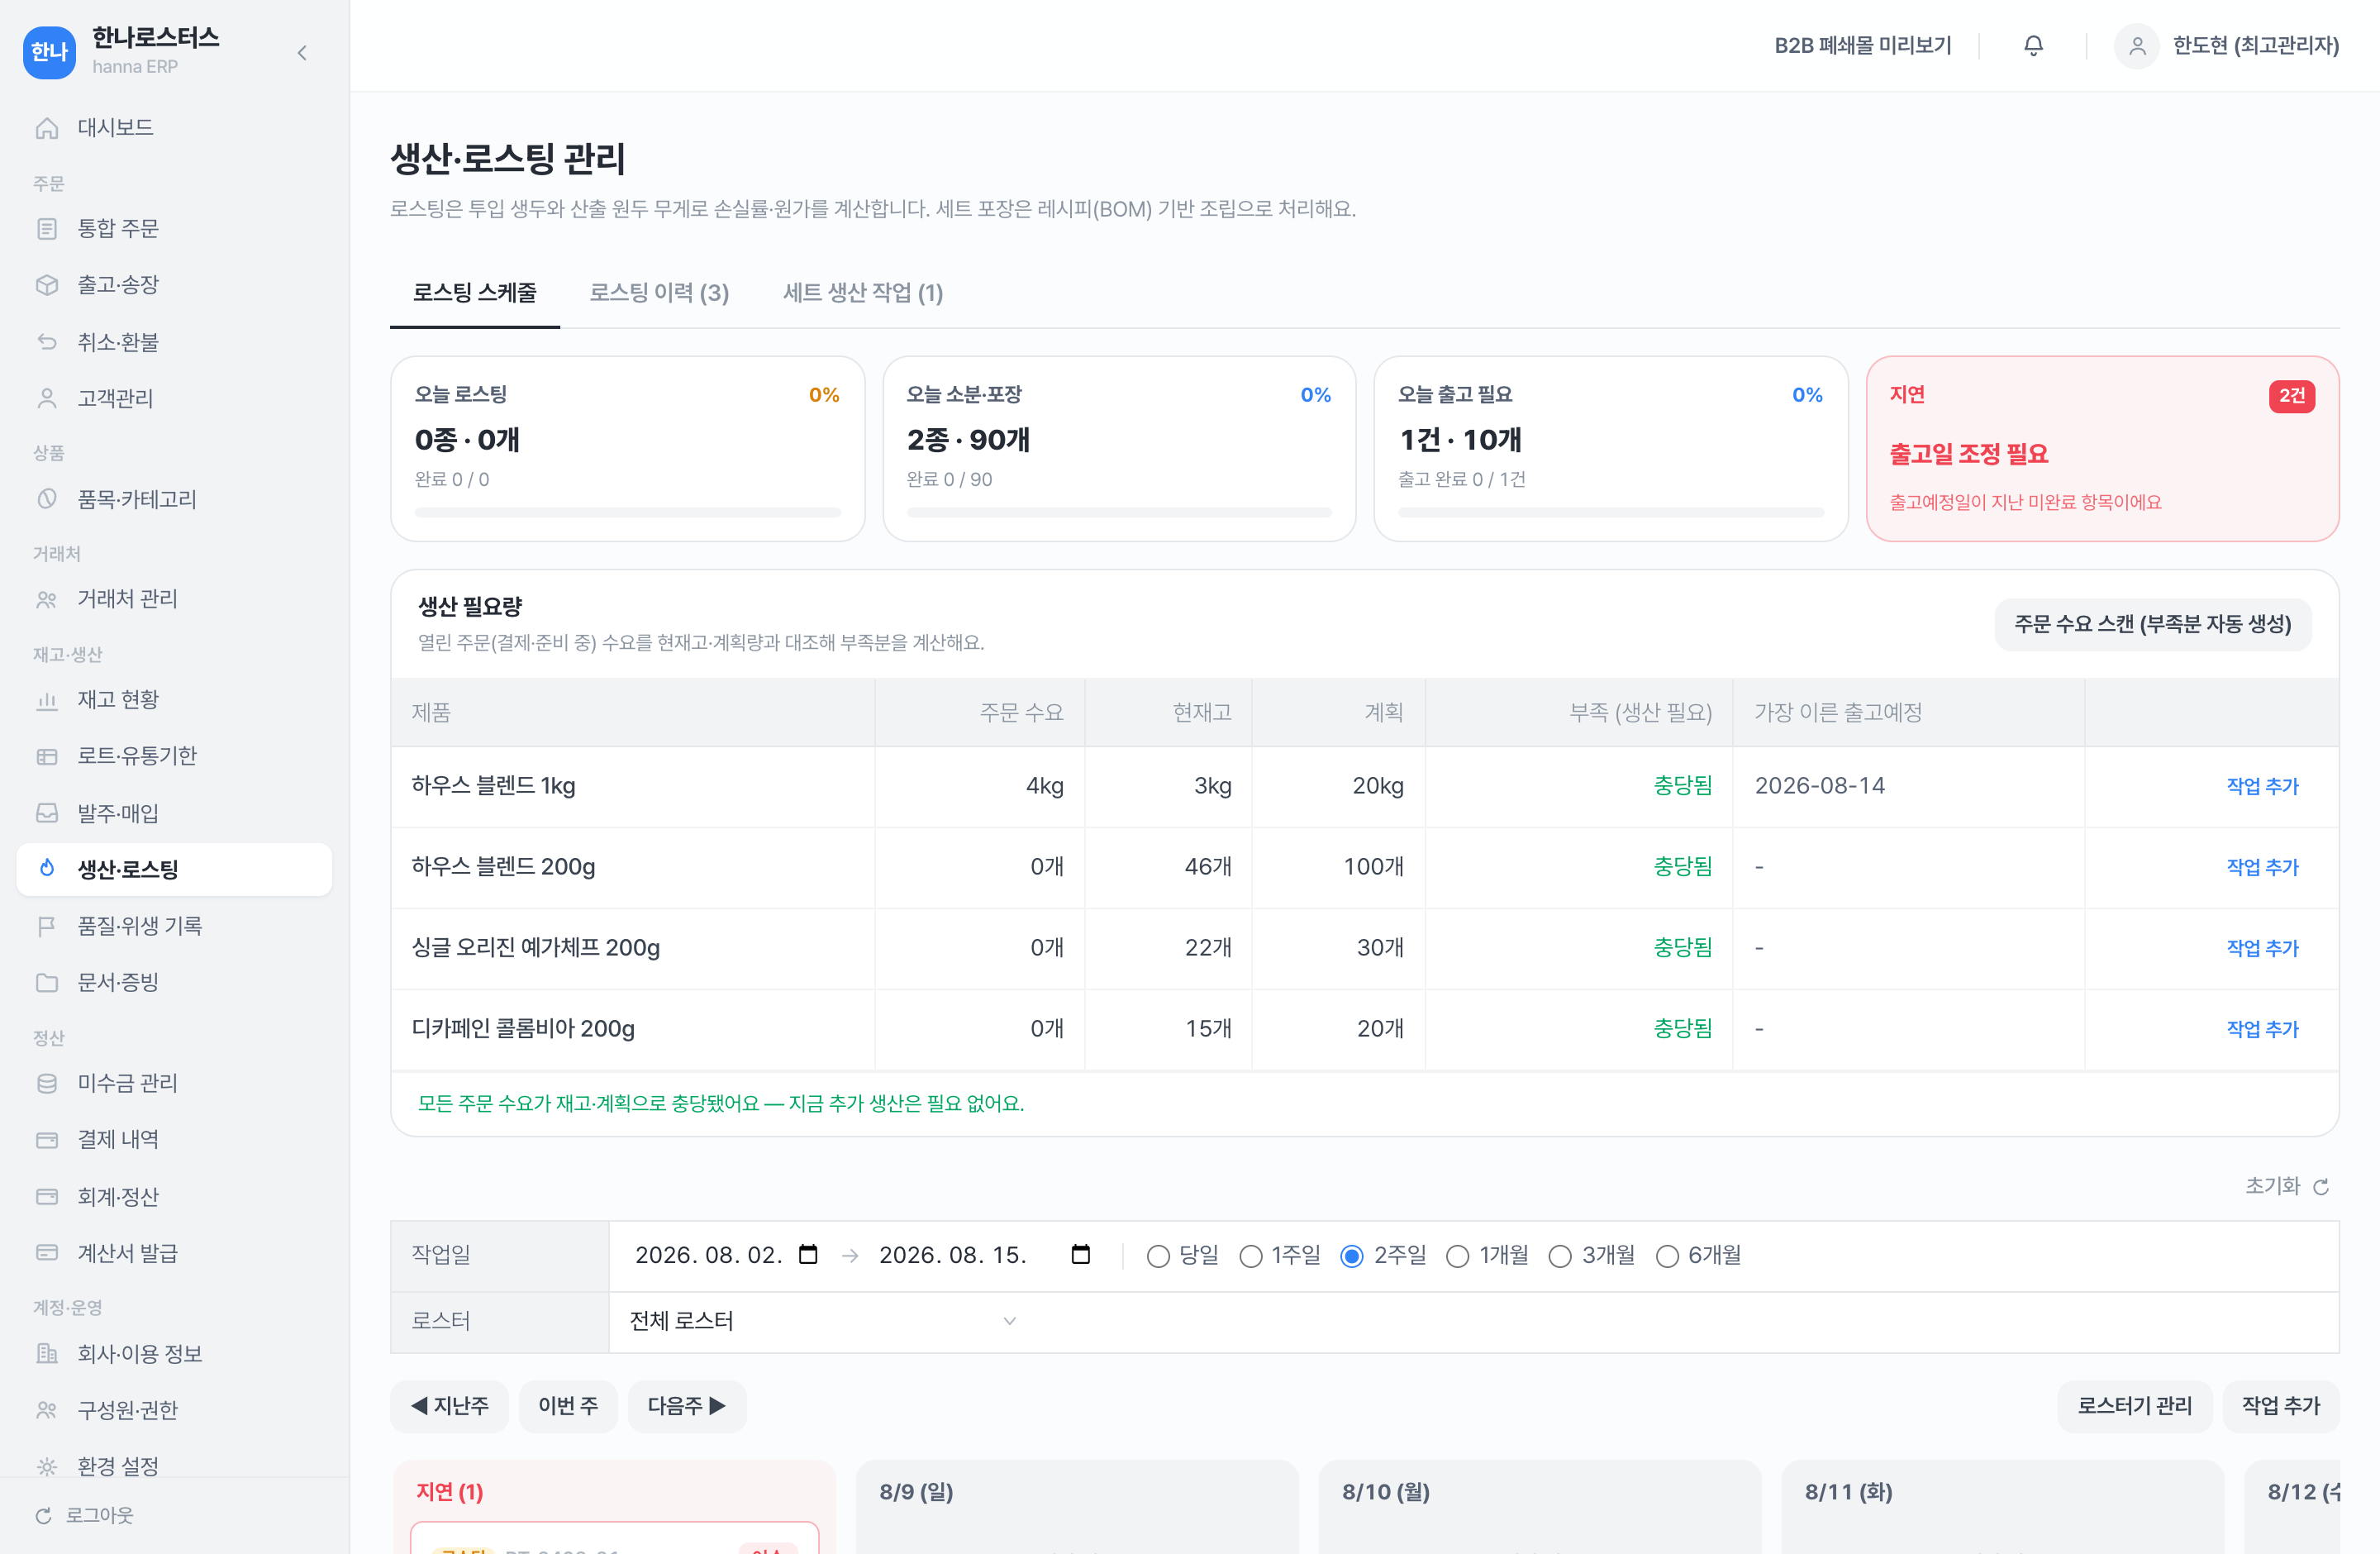Click the 출고·송장 box icon

pyautogui.click(x=47, y=285)
